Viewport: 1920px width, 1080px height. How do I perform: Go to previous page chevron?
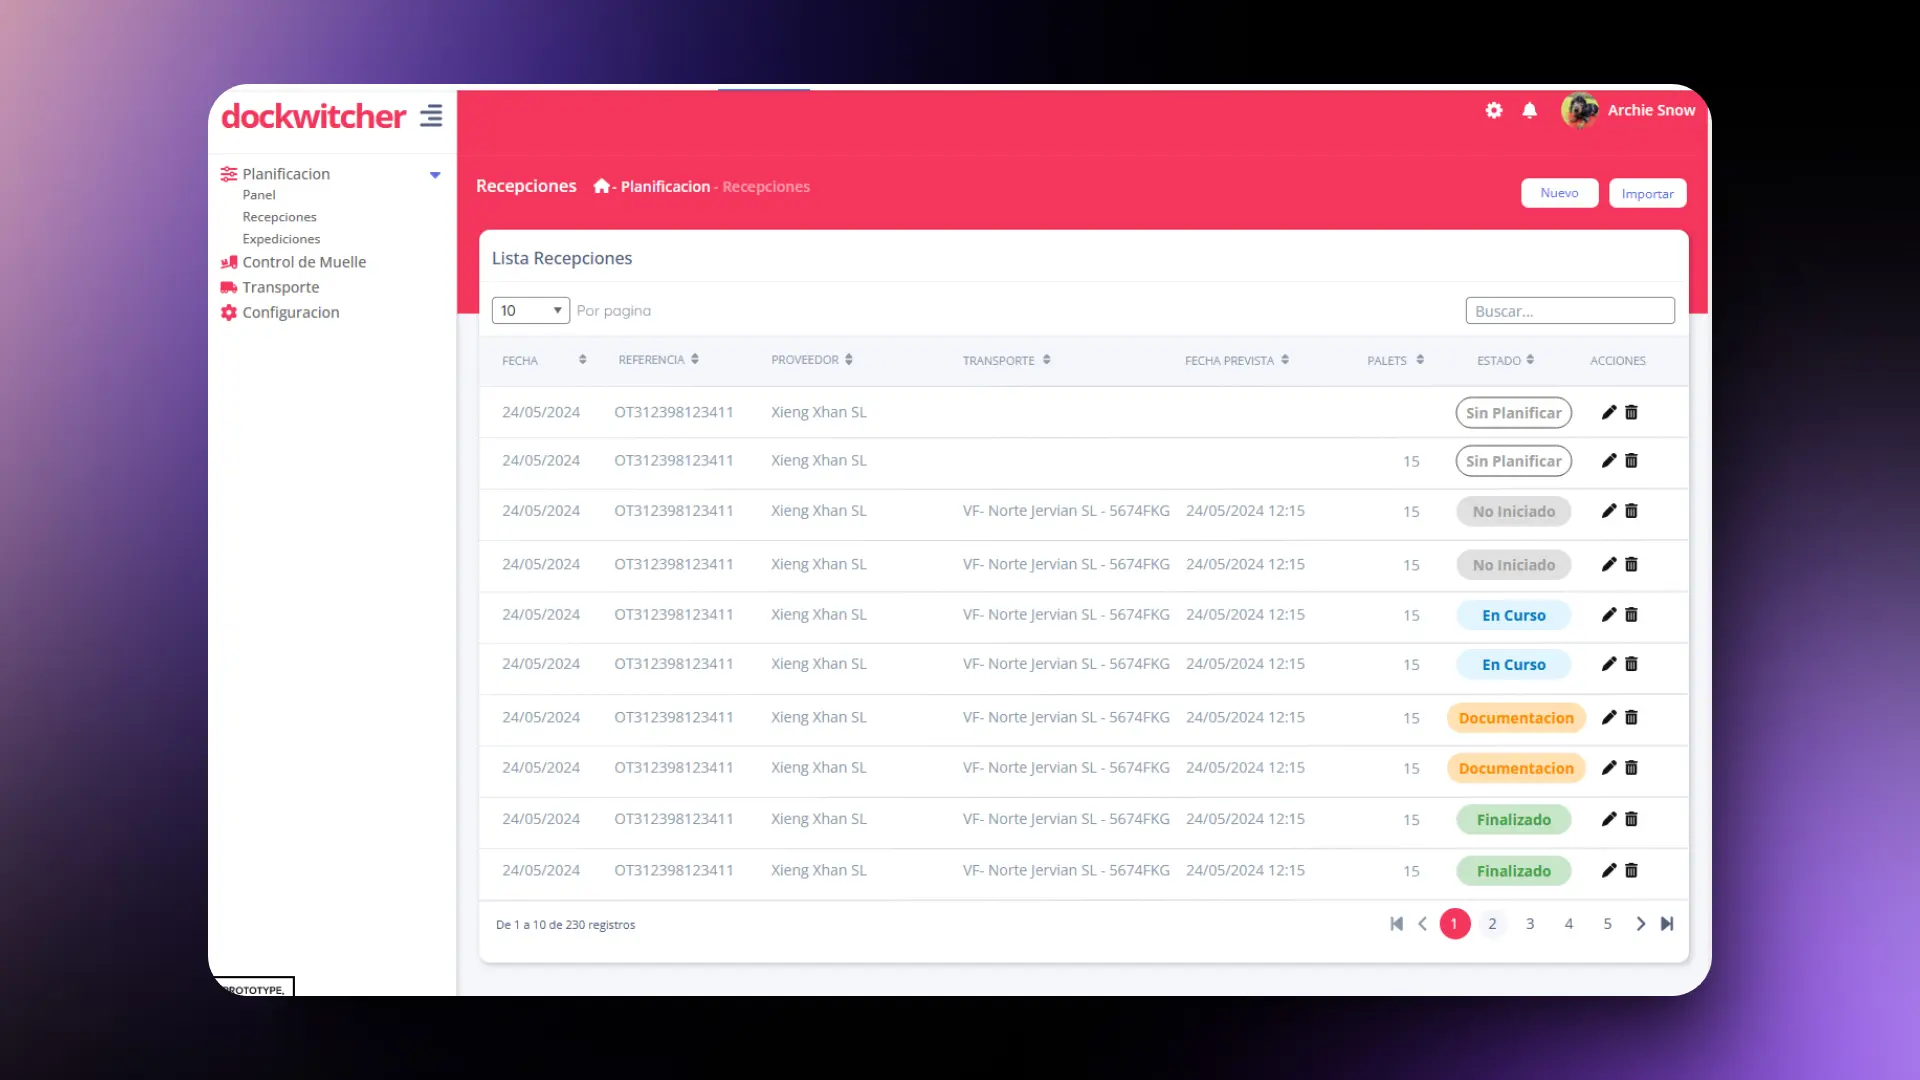pyautogui.click(x=1422, y=924)
